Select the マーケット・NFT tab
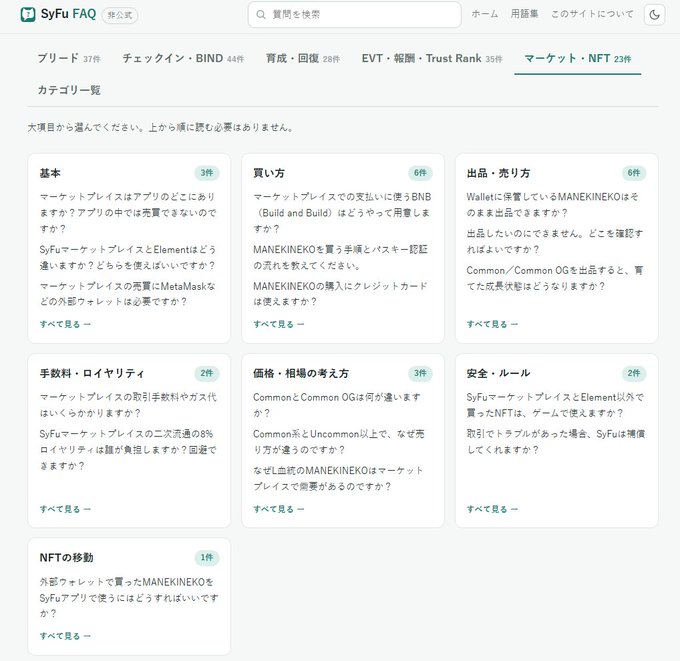Image resolution: width=680 pixels, height=661 pixels. pos(578,59)
